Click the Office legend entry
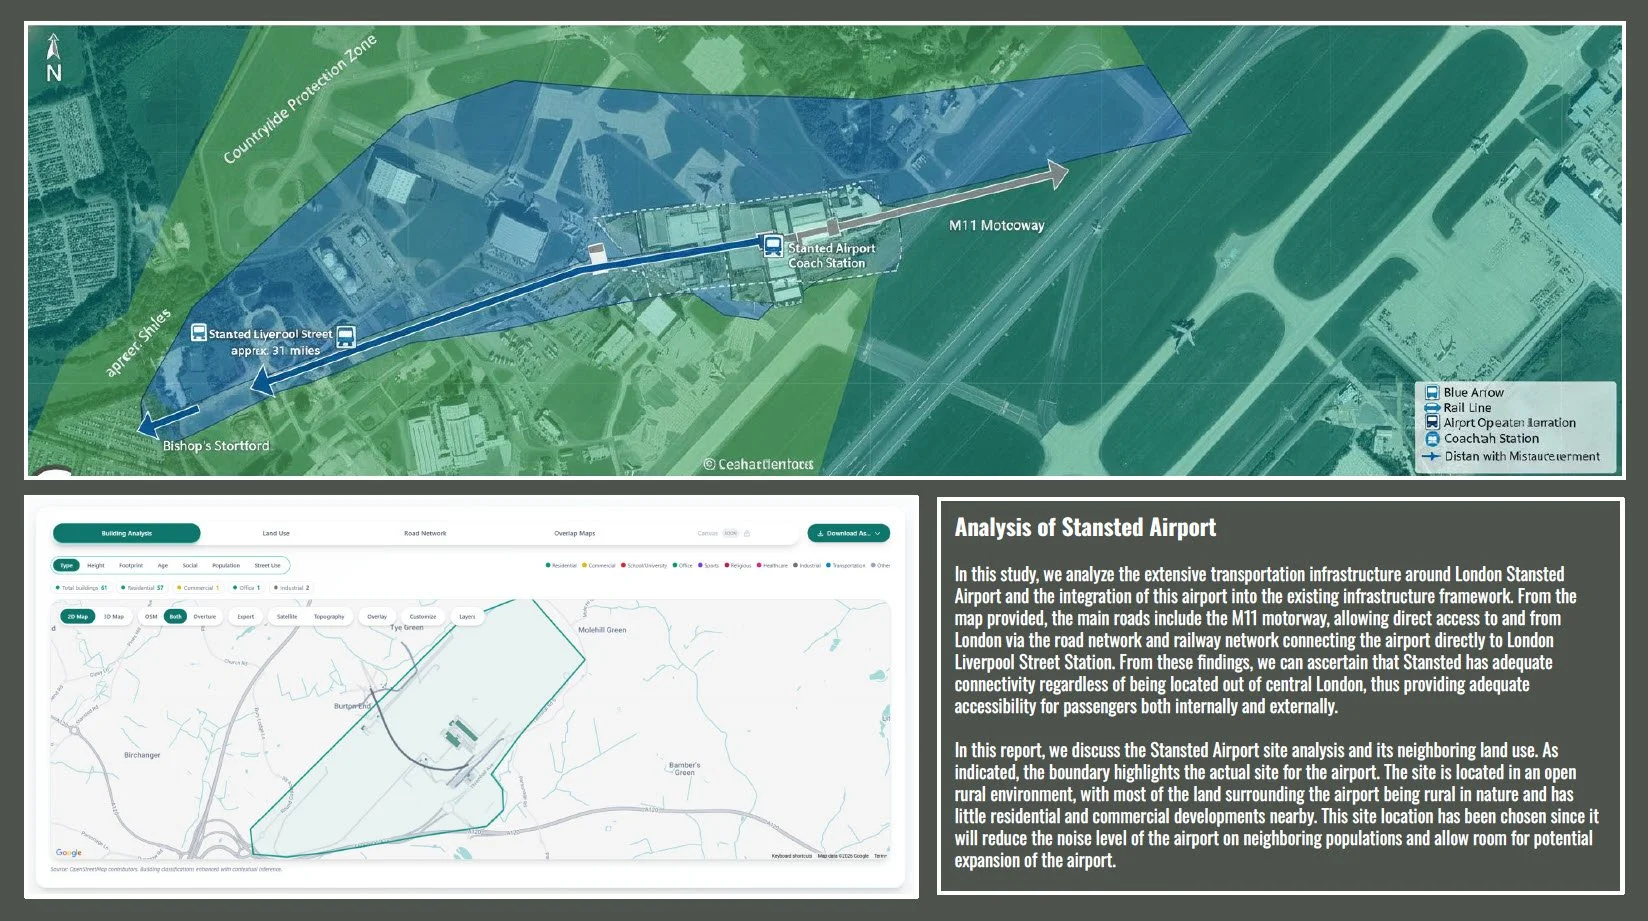The width and height of the screenshot is (1648, 921). tap(683, 565)
